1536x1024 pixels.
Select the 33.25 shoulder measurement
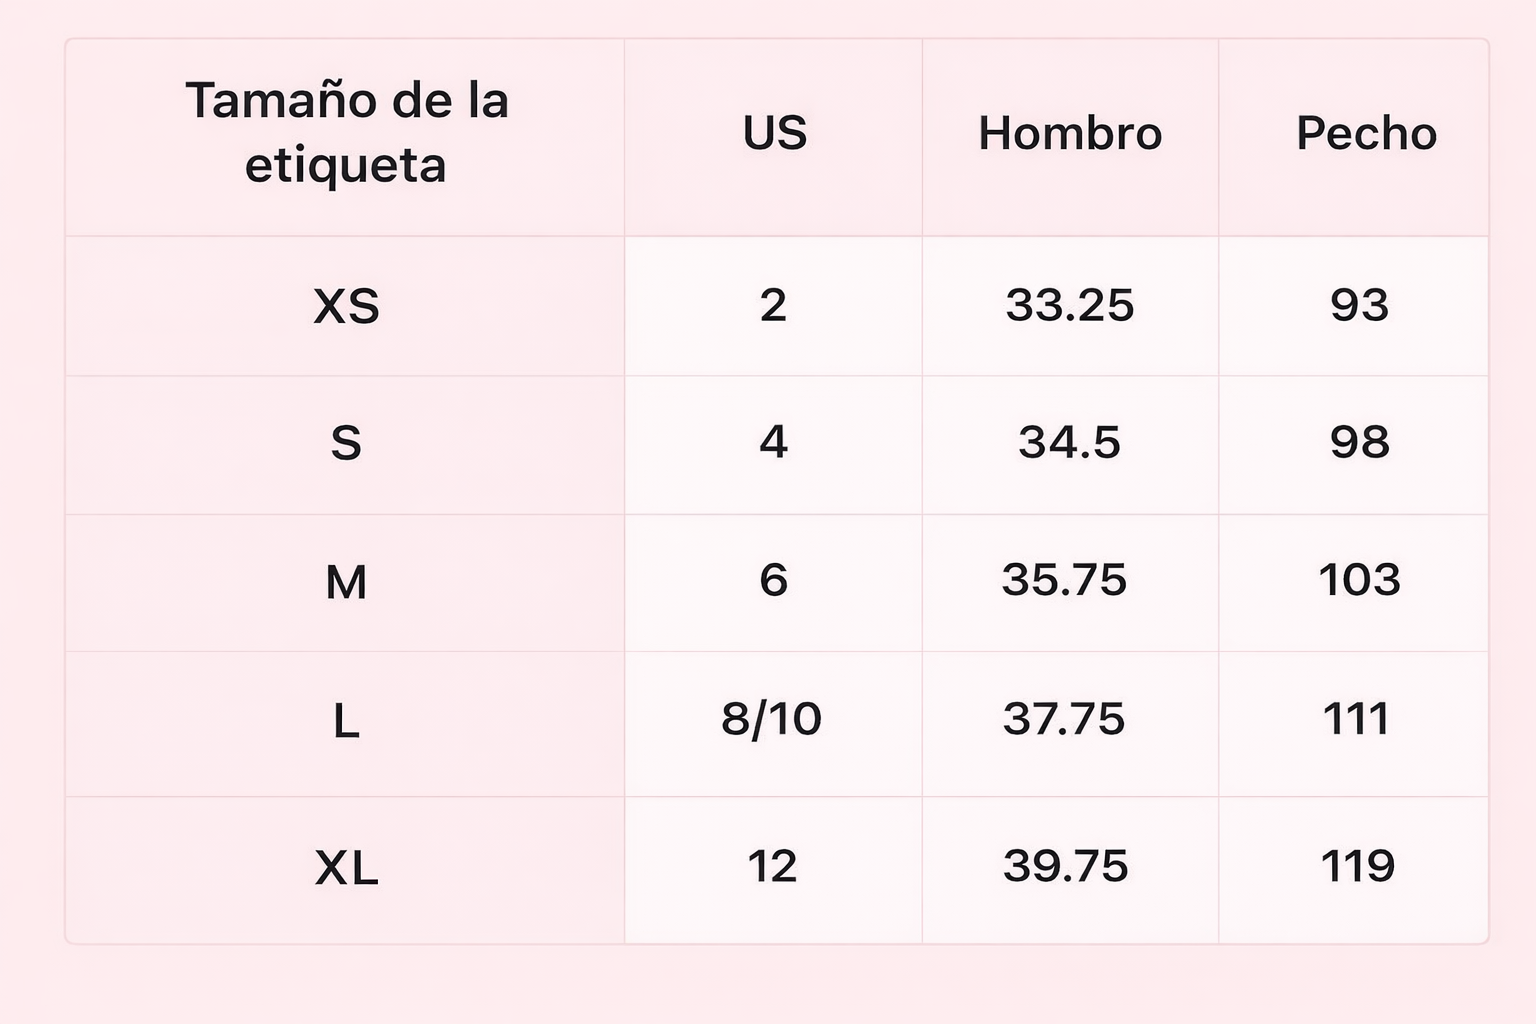tap(1070, 305)
